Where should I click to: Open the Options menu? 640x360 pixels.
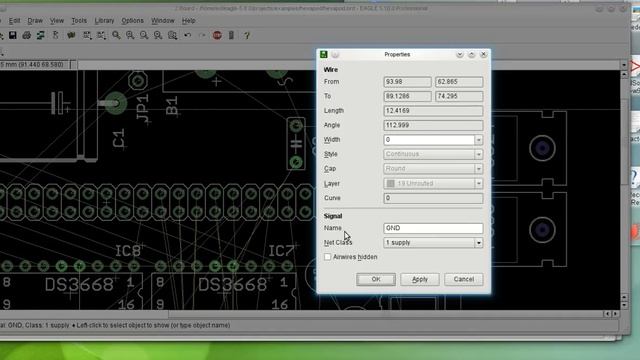pos(132,20)
